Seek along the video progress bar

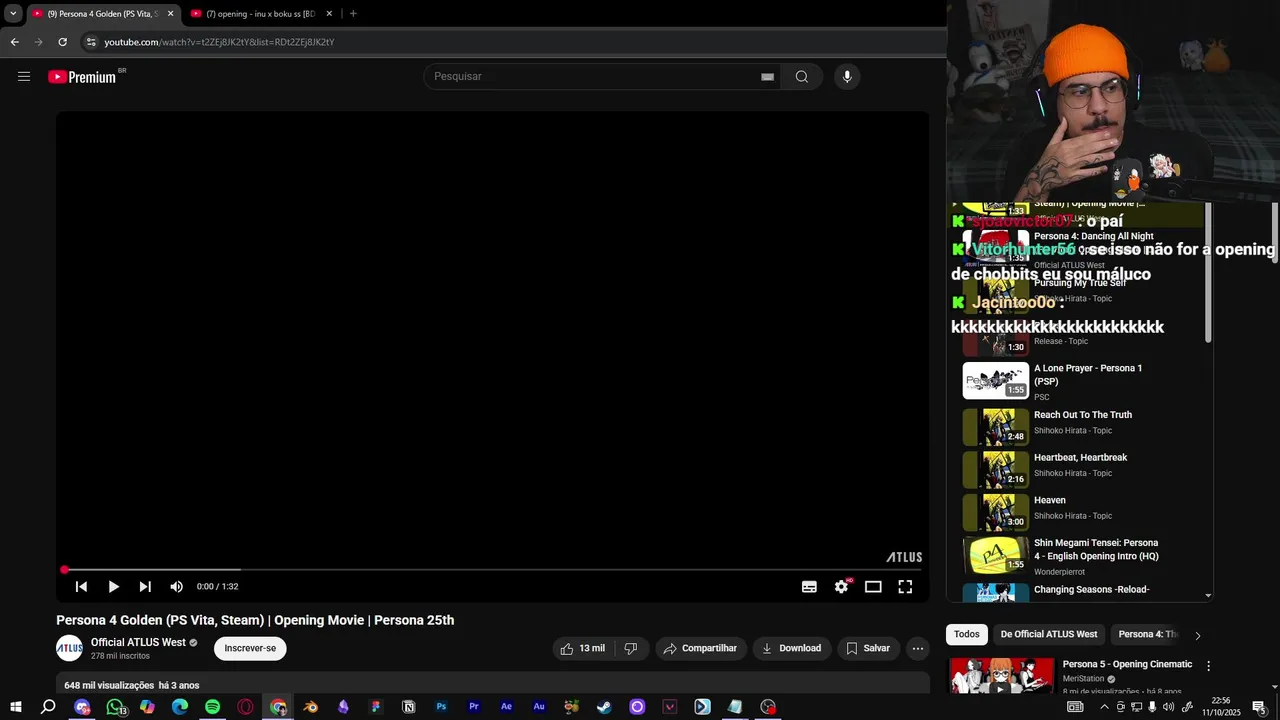point(492,570)
